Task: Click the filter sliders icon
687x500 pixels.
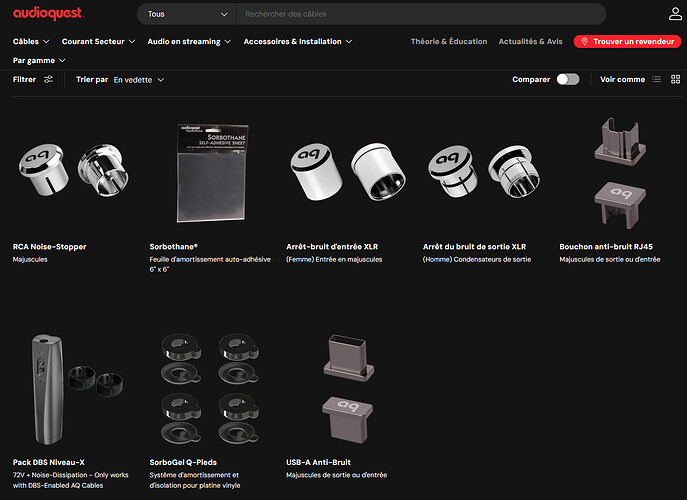Action: [x=48, y=79]
